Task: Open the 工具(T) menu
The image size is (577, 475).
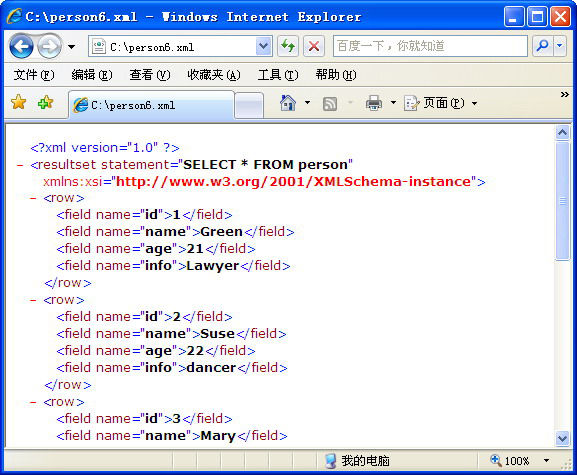Action: [278, 75]
